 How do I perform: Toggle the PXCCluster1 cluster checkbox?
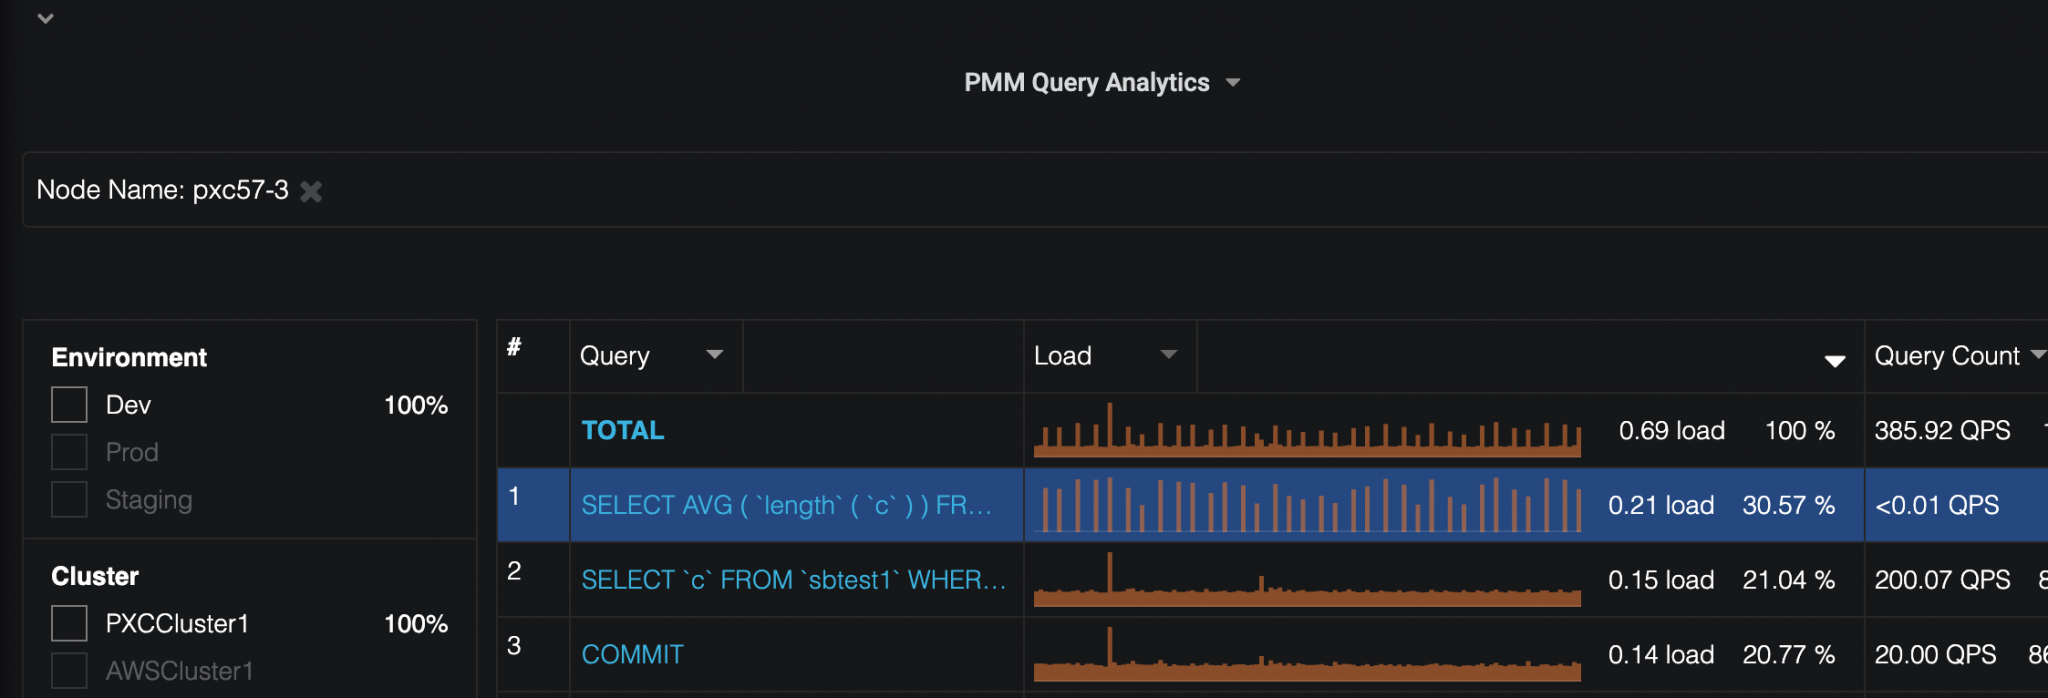click(69, 623)
